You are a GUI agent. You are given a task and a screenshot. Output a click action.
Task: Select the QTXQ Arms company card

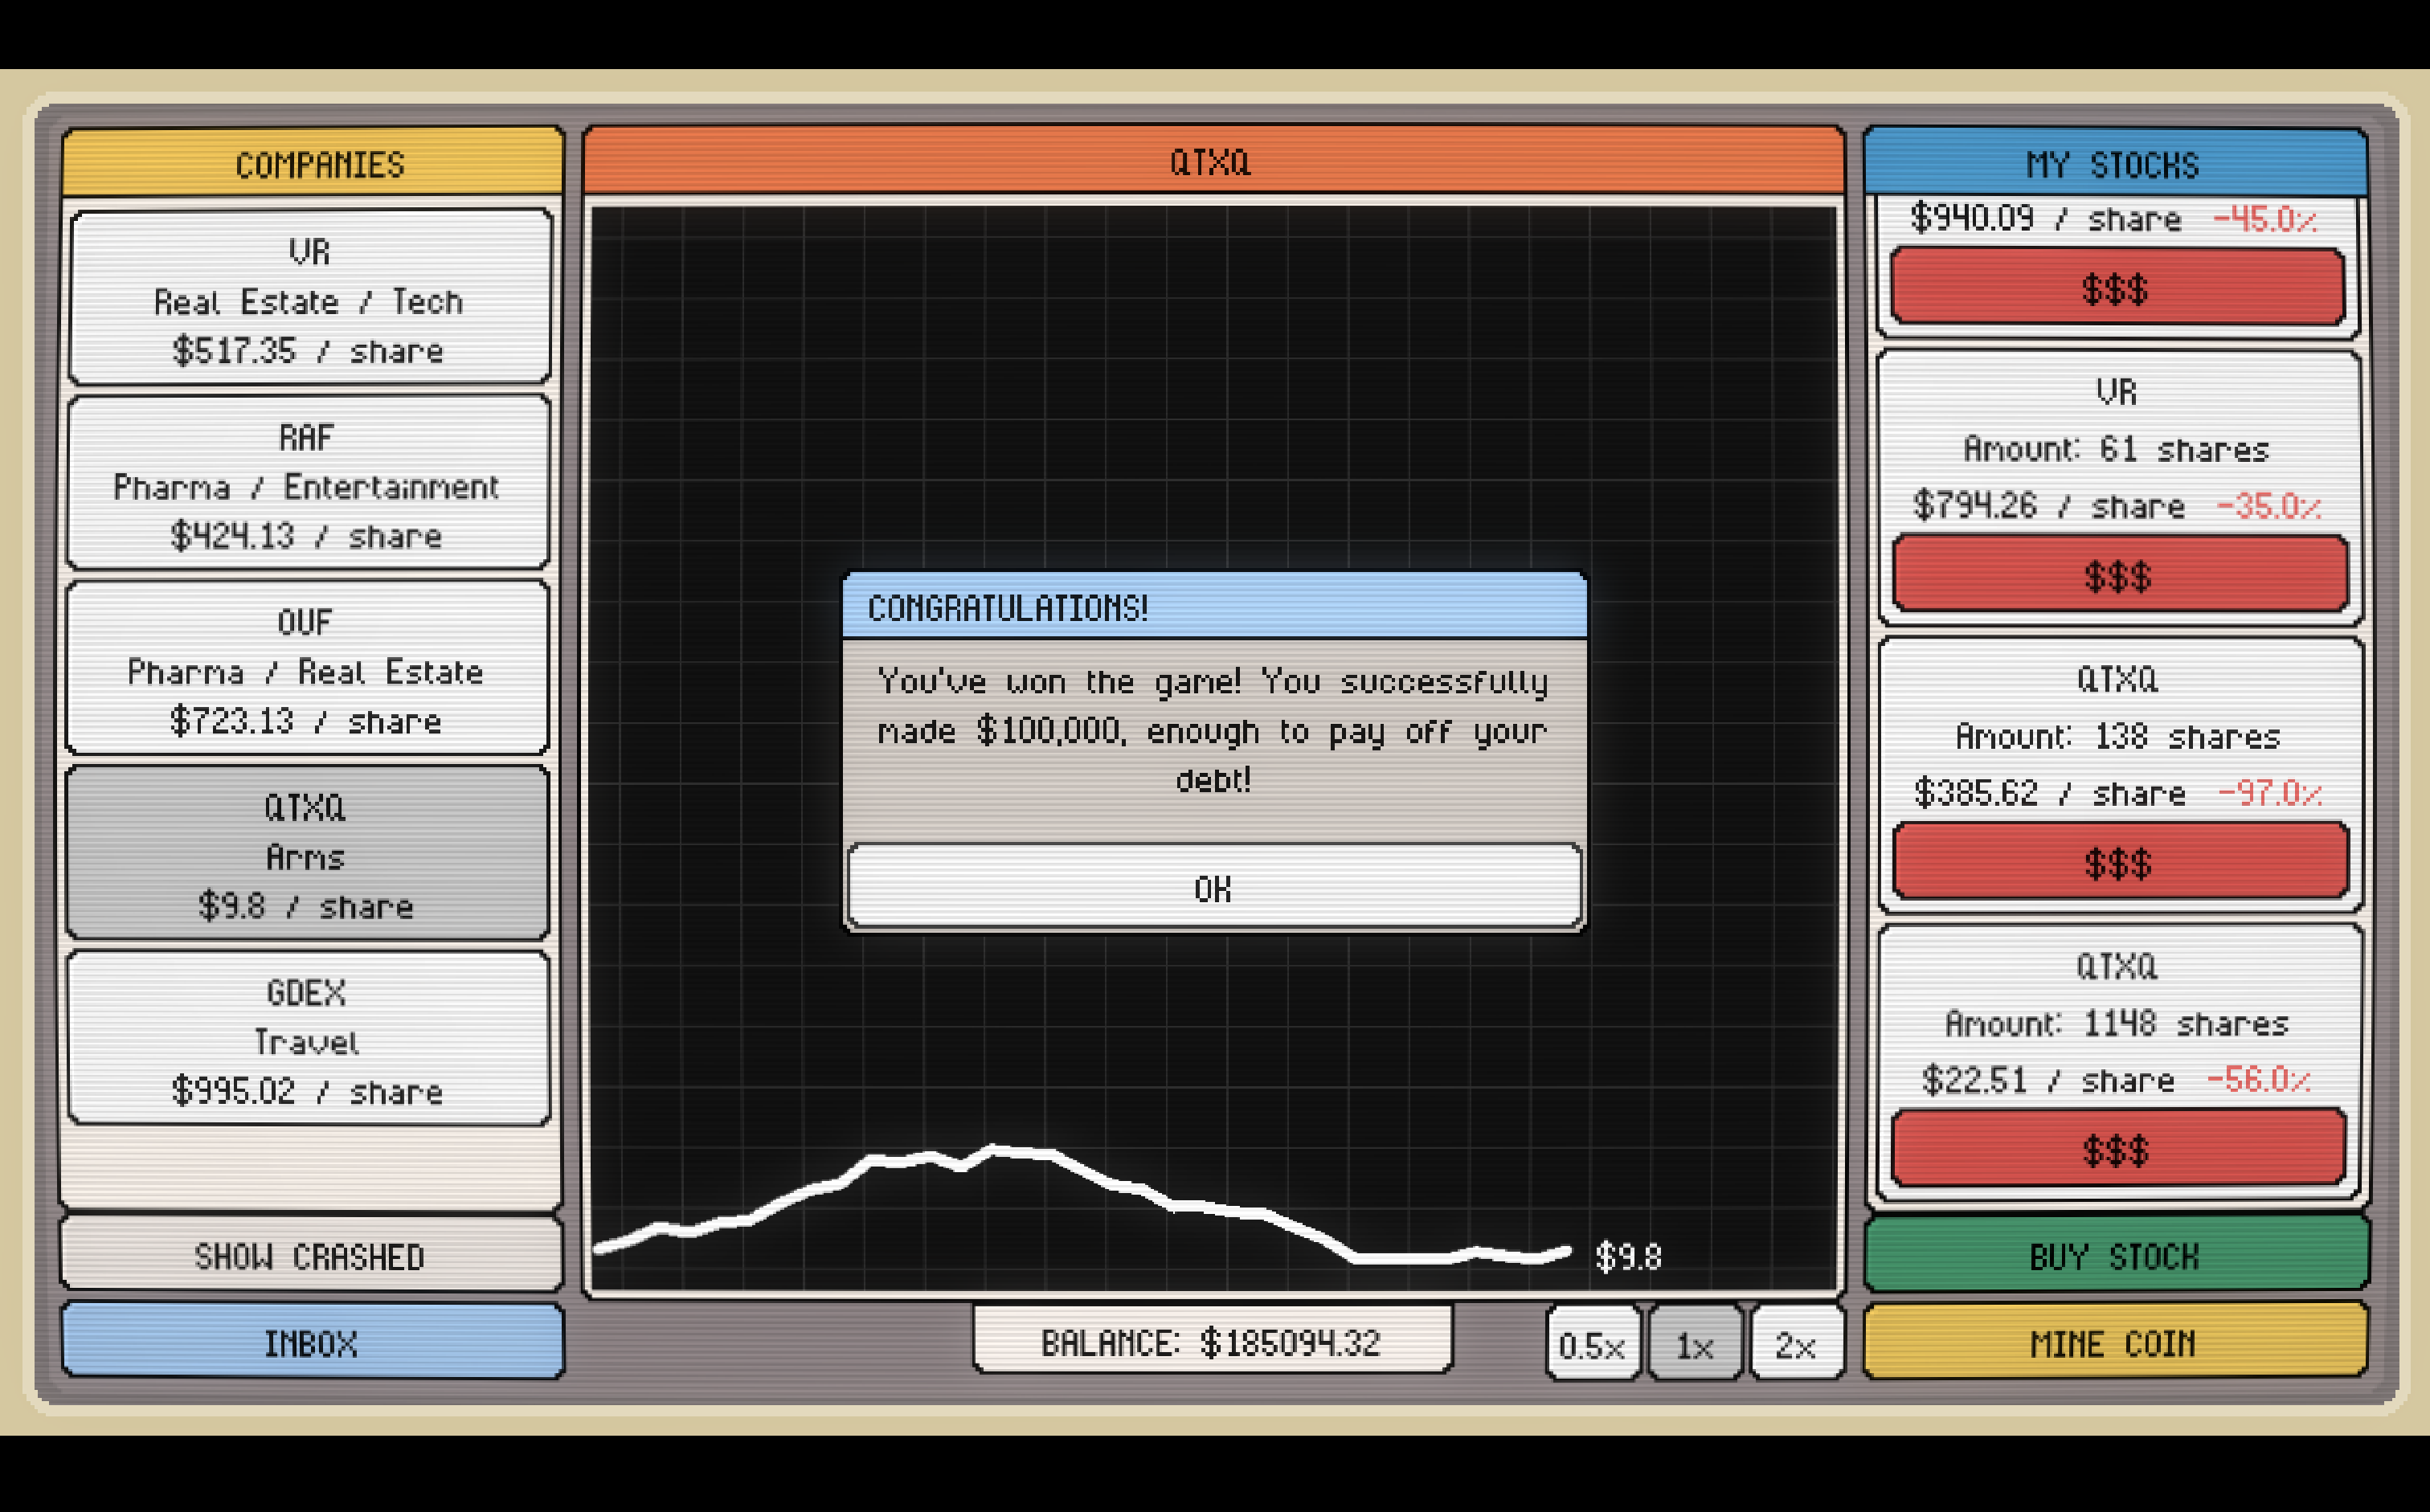tap(306, 854)
